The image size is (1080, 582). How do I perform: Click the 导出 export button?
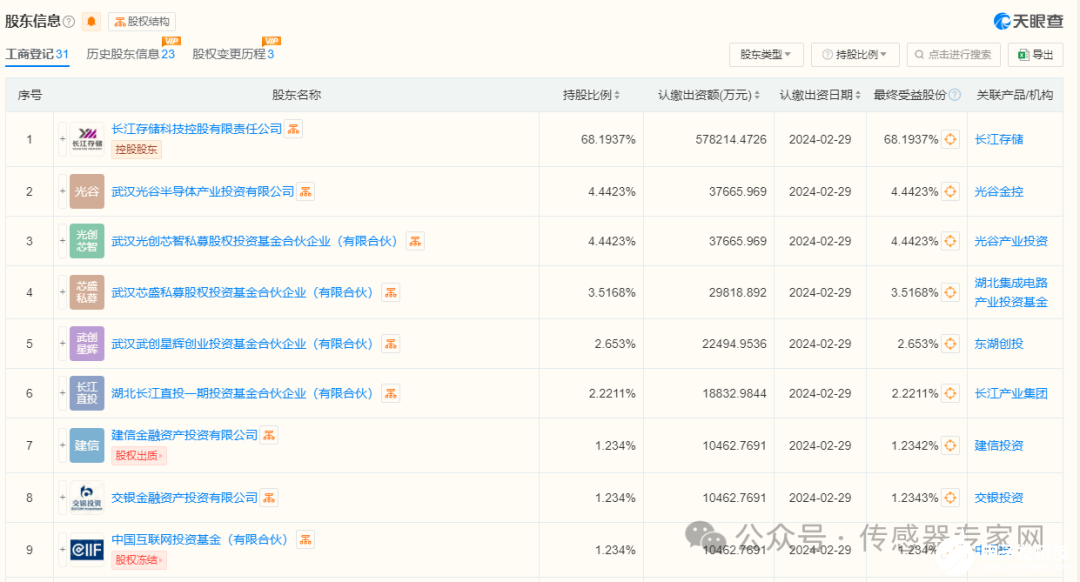(x=1034, y=54)
